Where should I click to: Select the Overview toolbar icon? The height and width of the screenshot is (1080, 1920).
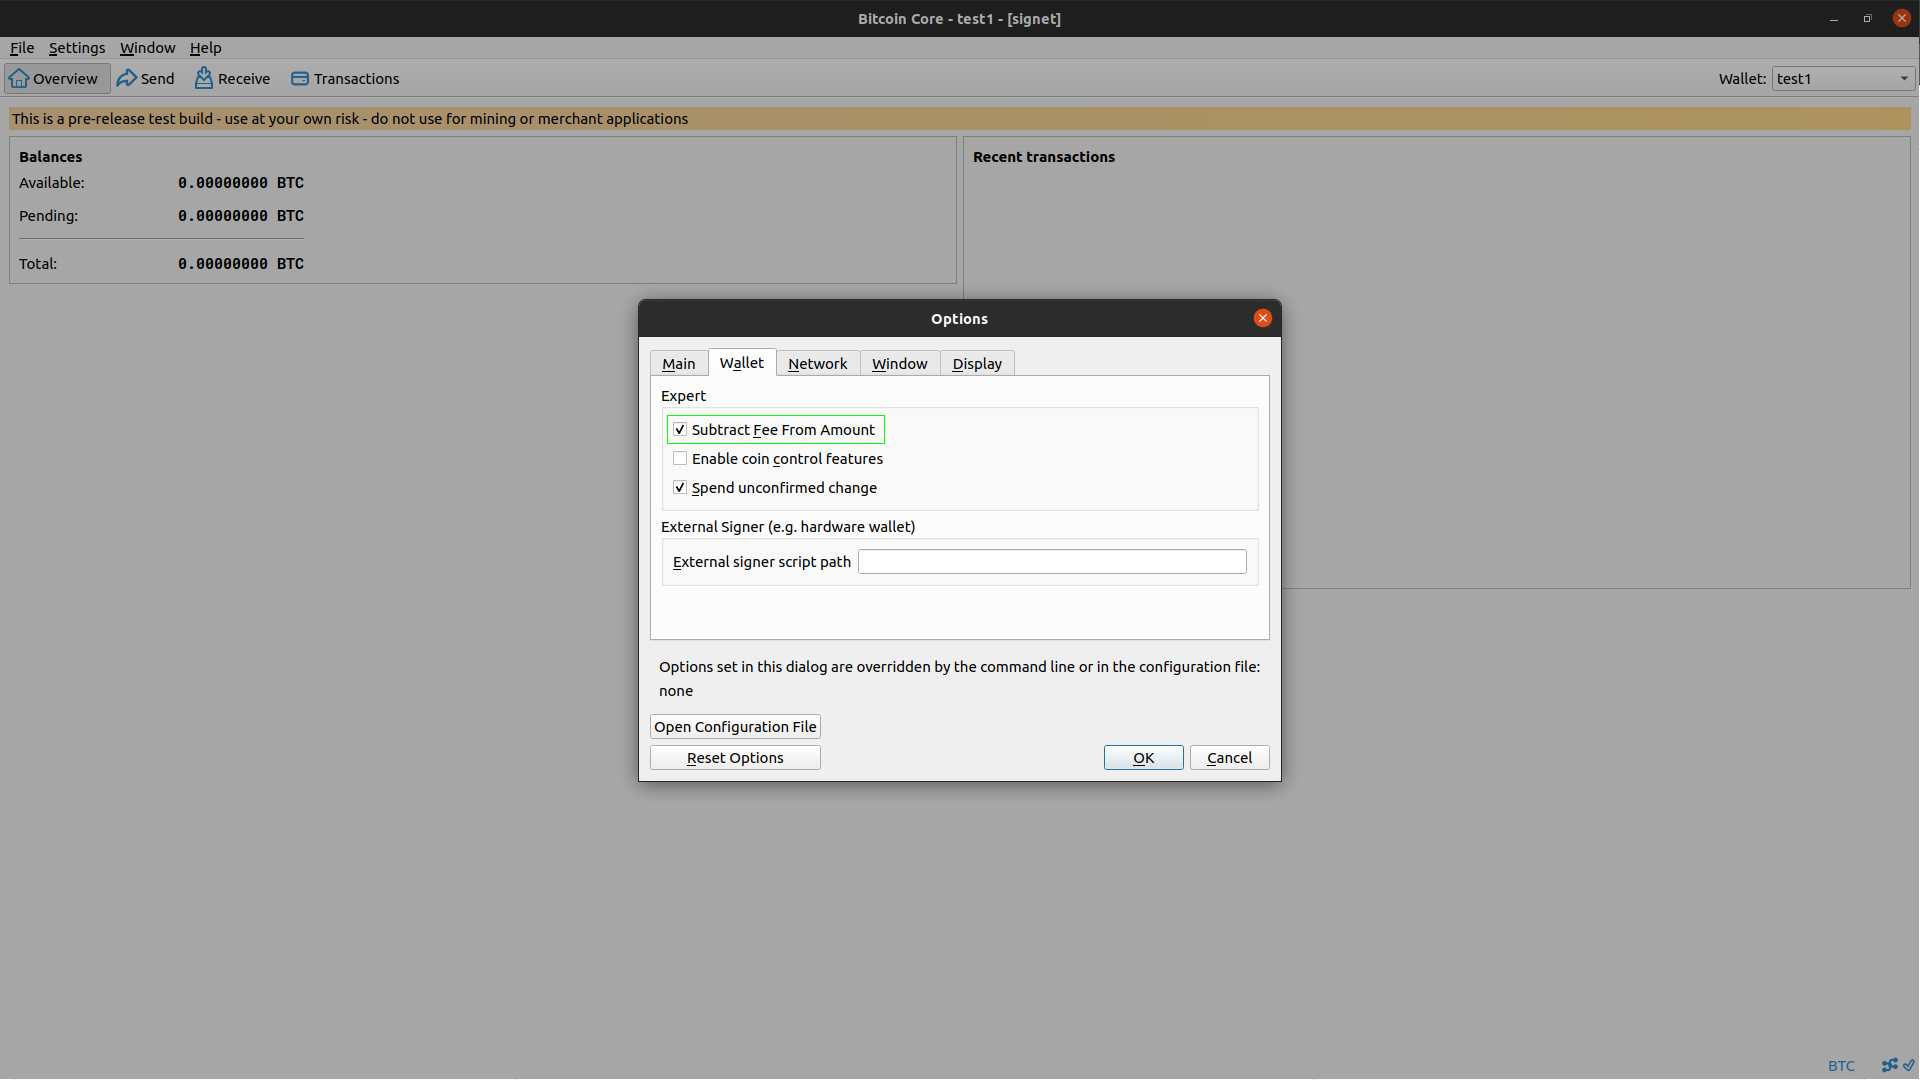click(56, 78)
